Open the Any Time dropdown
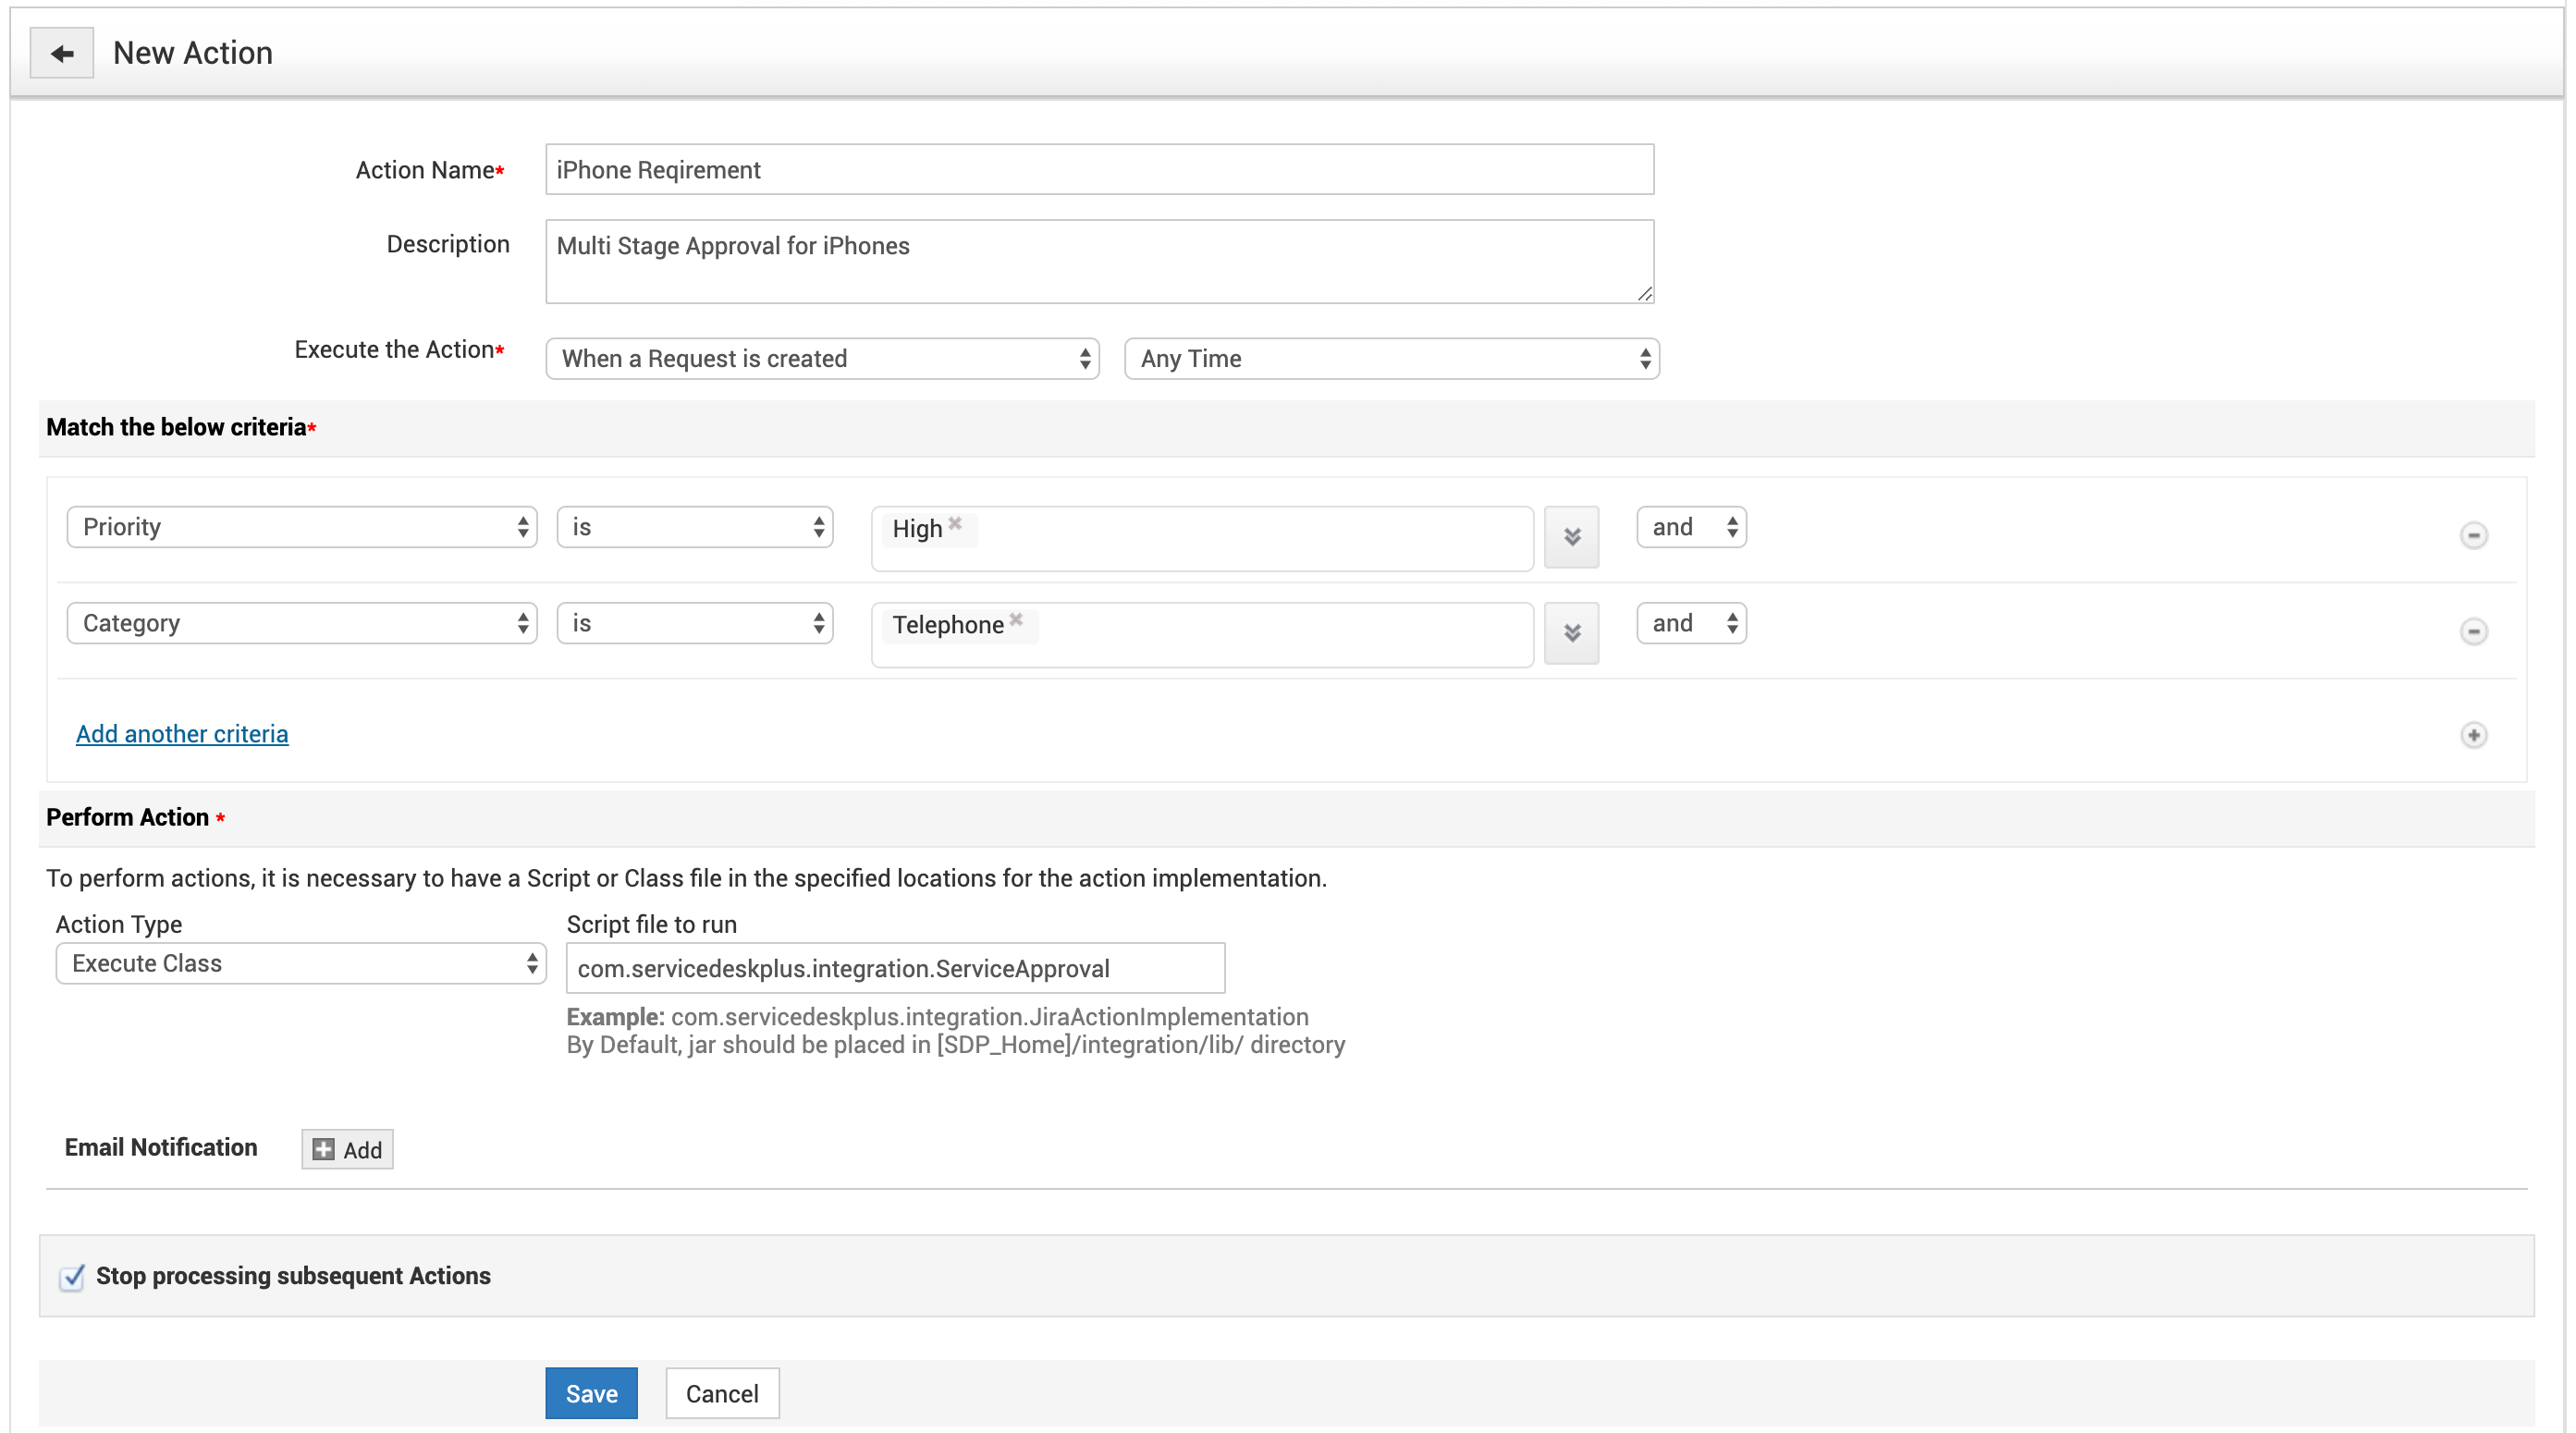 [1391, 359]
